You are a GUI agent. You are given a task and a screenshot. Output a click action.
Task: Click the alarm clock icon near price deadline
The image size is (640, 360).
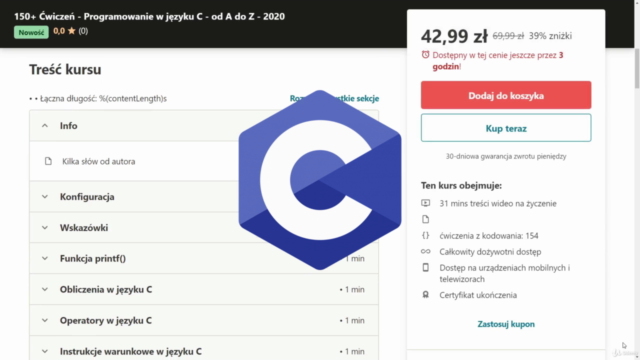point(425,55)
